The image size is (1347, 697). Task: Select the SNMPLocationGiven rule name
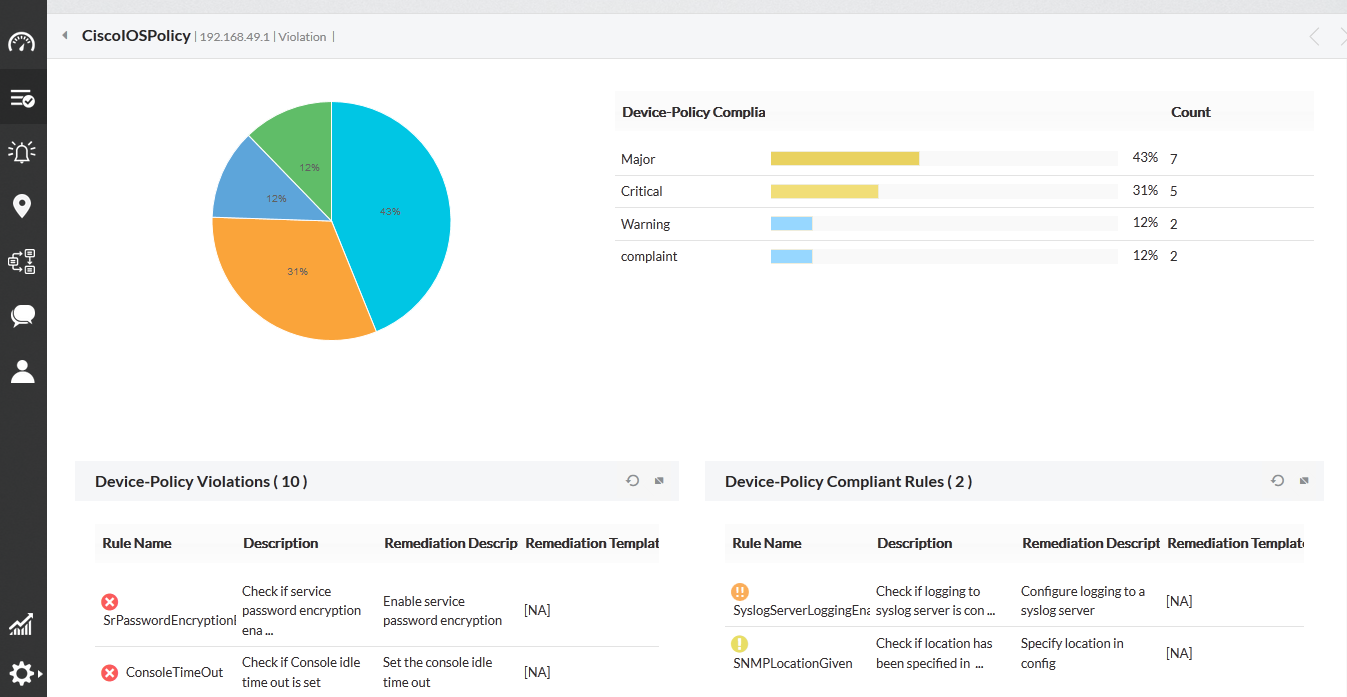point(793,663)
